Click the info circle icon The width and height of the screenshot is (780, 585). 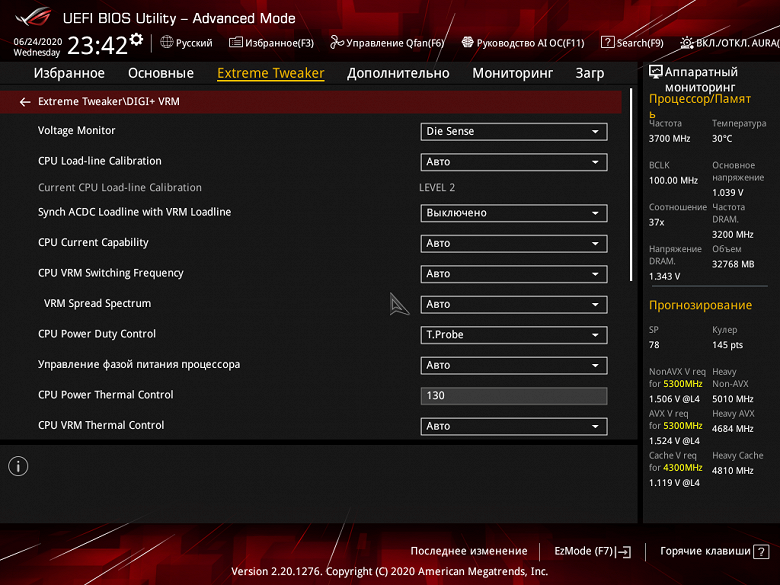(x=18, y=466)
